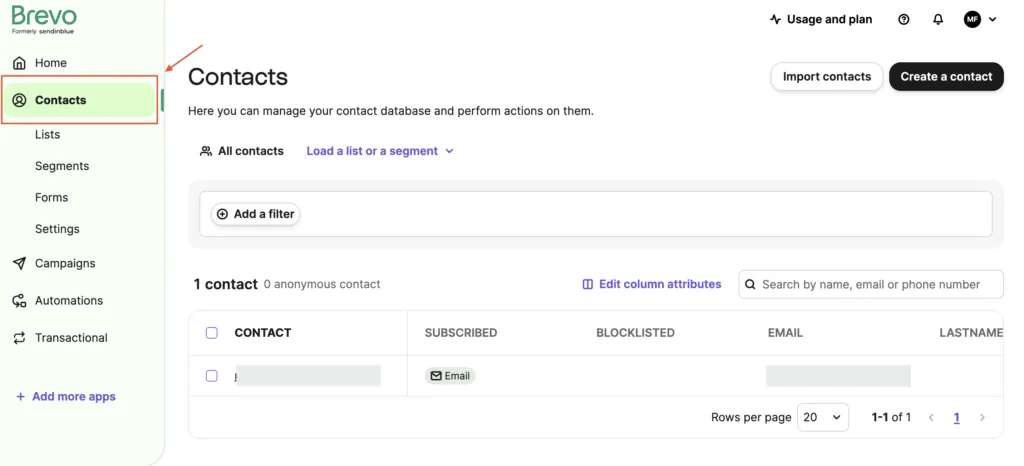This screenshot has height=466, width=1024.
Task: Tick the select-all checkbox beside CONTACT header
Action: tap(212, 333)
